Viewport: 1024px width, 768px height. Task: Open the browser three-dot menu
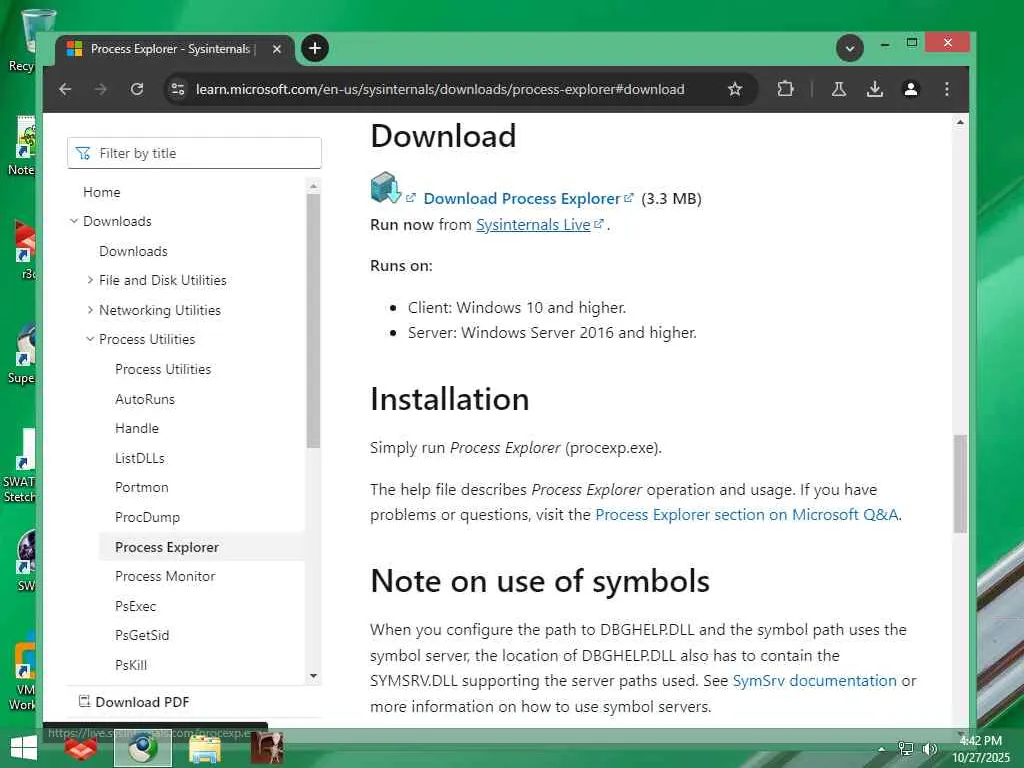[x=946, y=89]
